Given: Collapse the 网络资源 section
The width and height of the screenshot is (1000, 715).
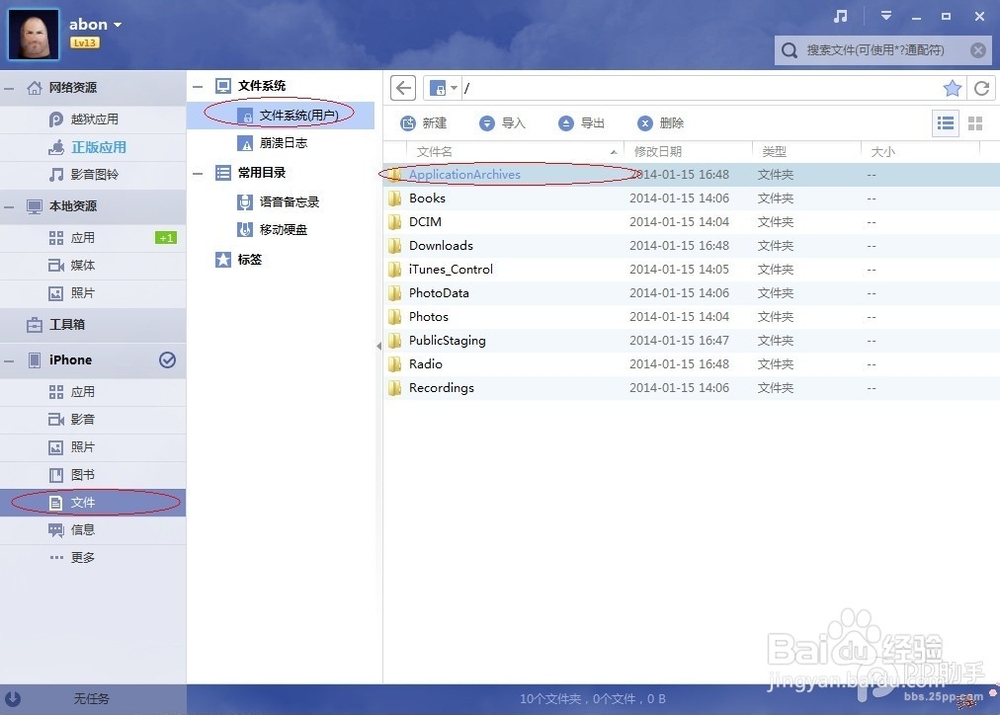Looking at the screenshot, I should coord(9,88).
